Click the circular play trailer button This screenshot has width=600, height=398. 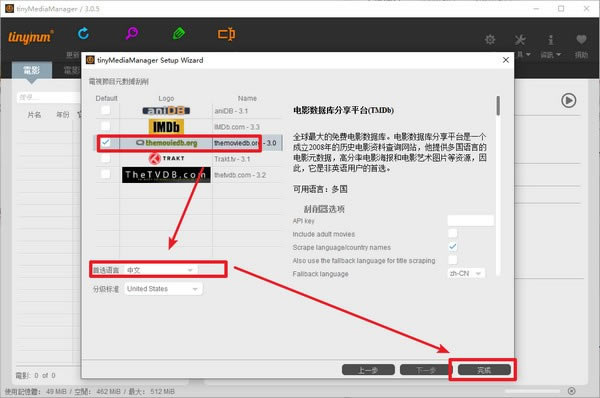tap(569, 100)
